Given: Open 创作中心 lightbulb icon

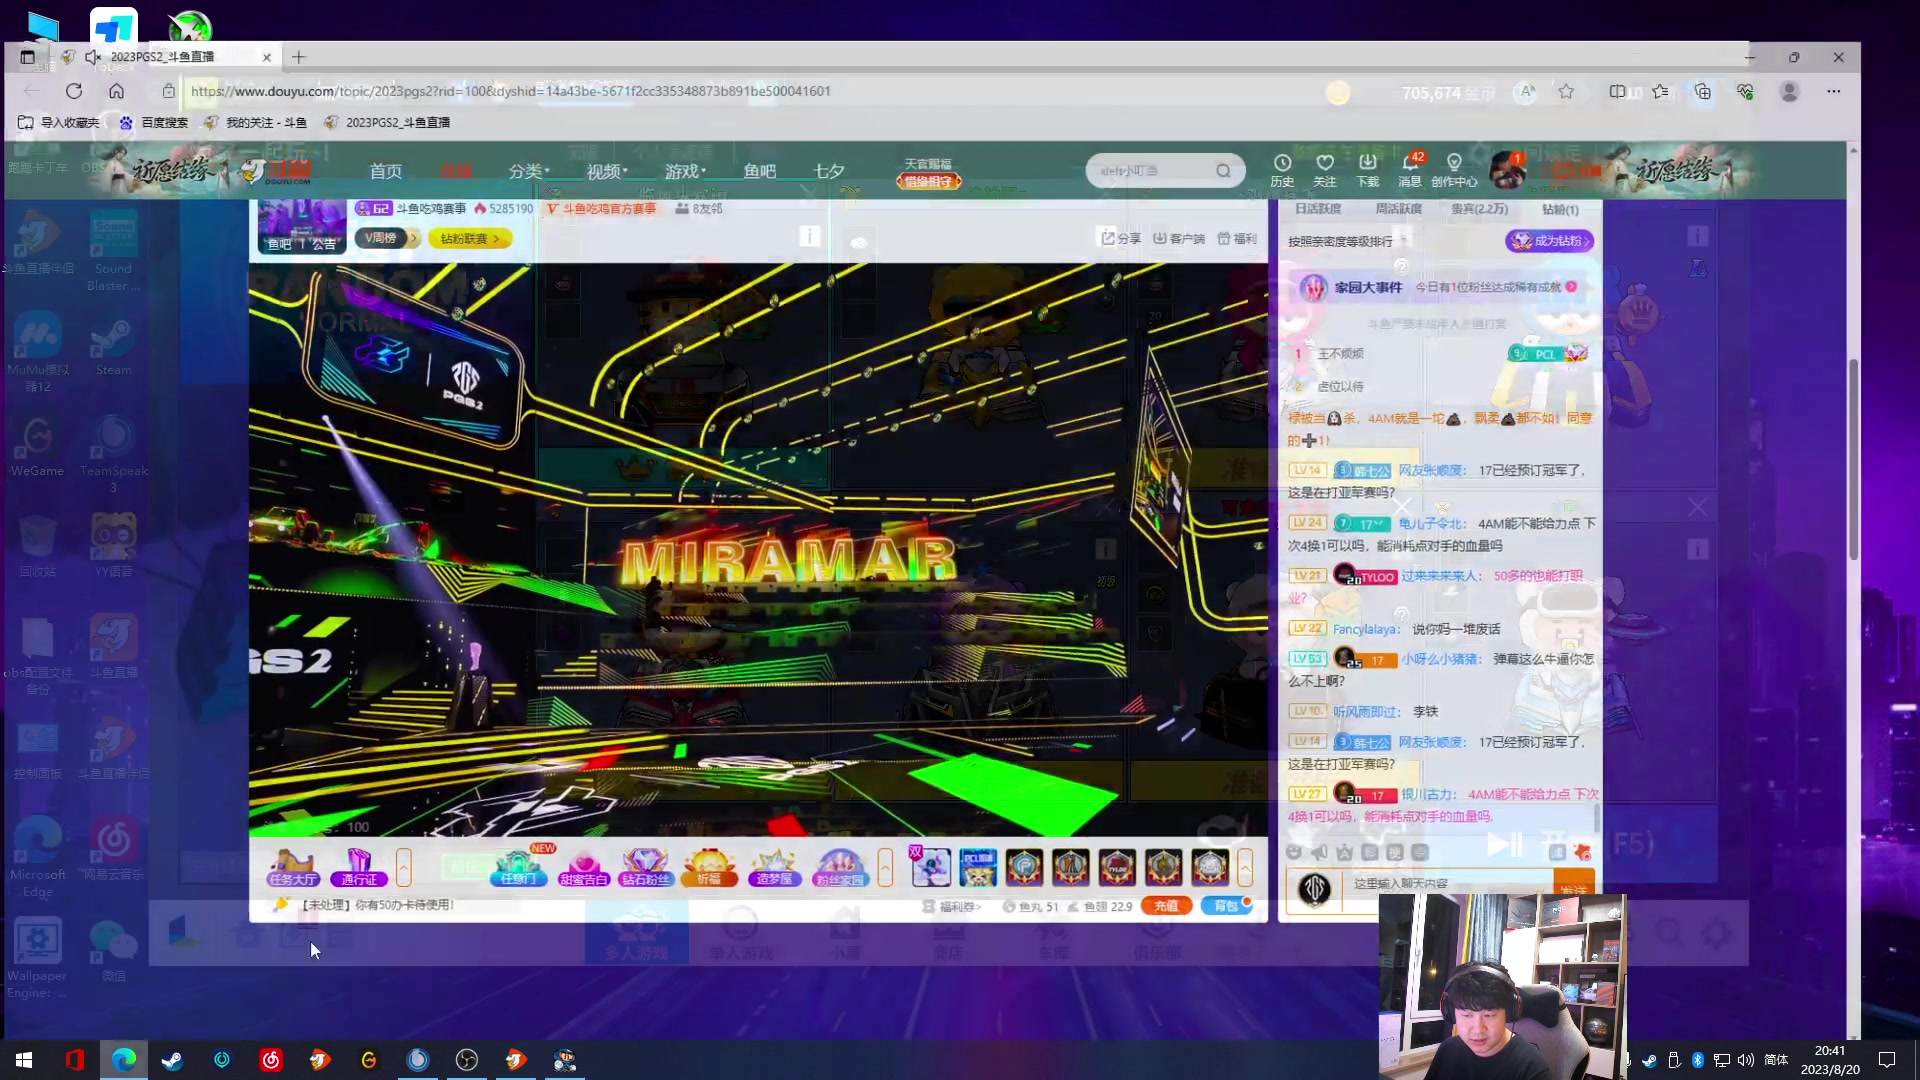Looking at the screenshot, I should pos(1454,163).
